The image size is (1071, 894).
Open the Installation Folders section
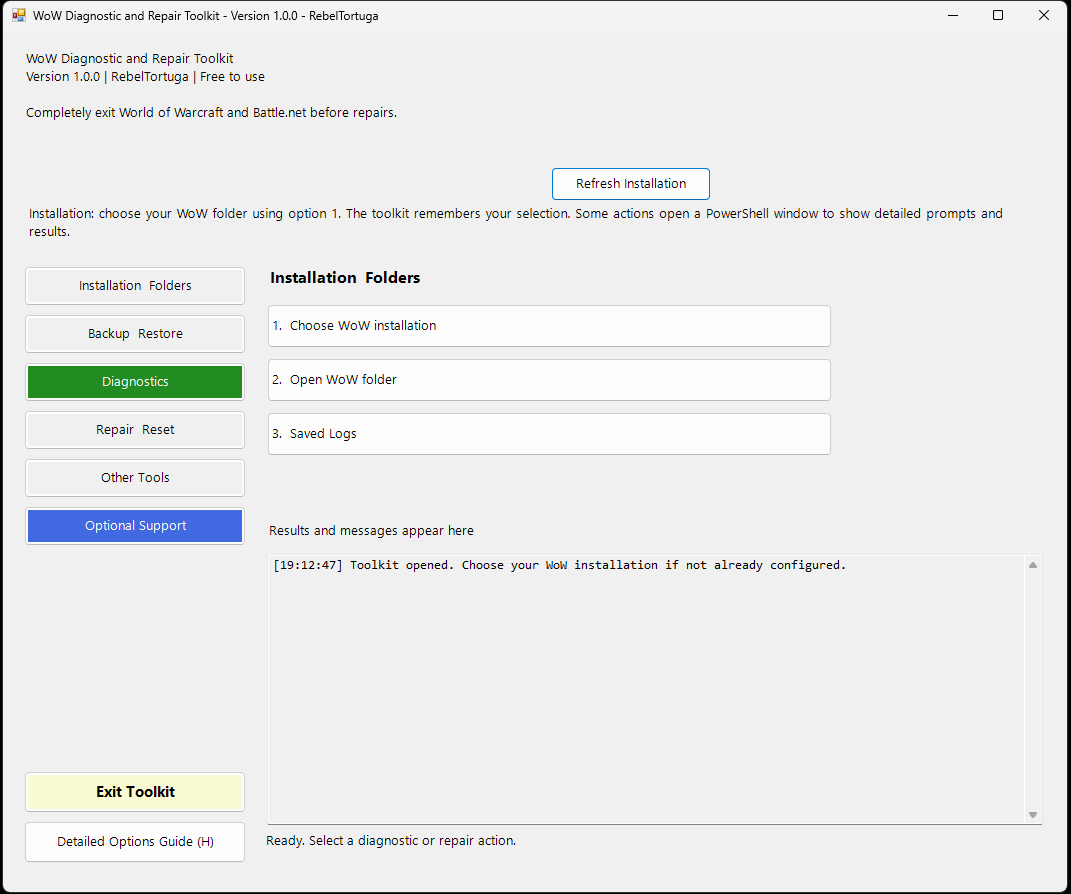135,285
